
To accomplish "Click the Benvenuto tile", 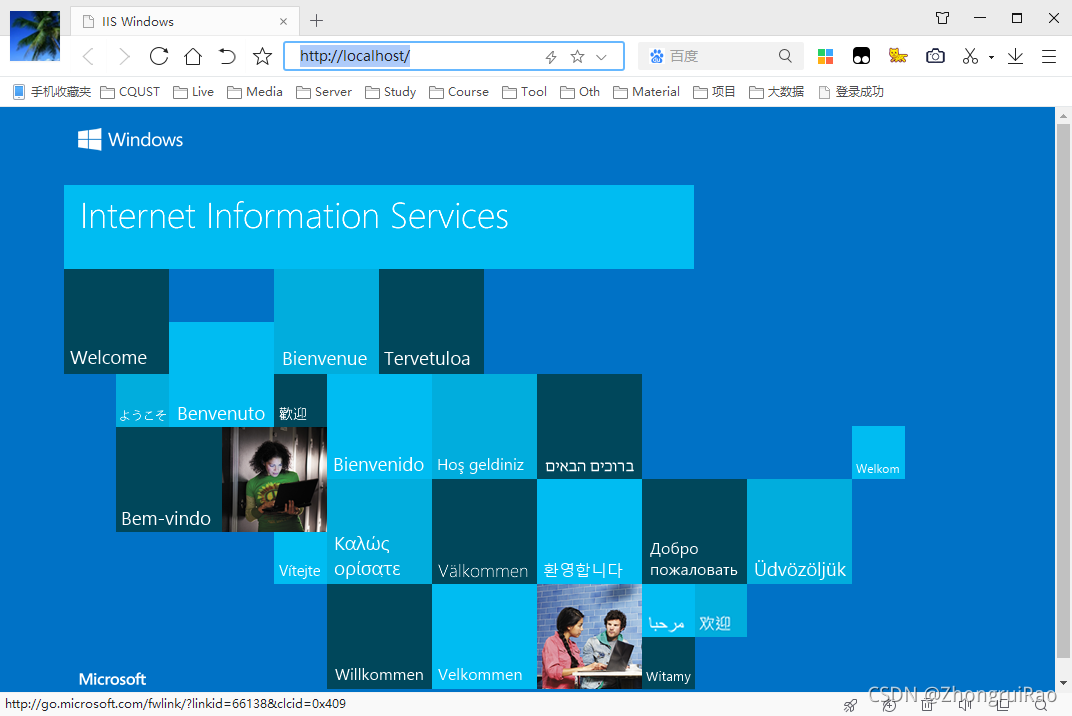I will click(222, 374).
